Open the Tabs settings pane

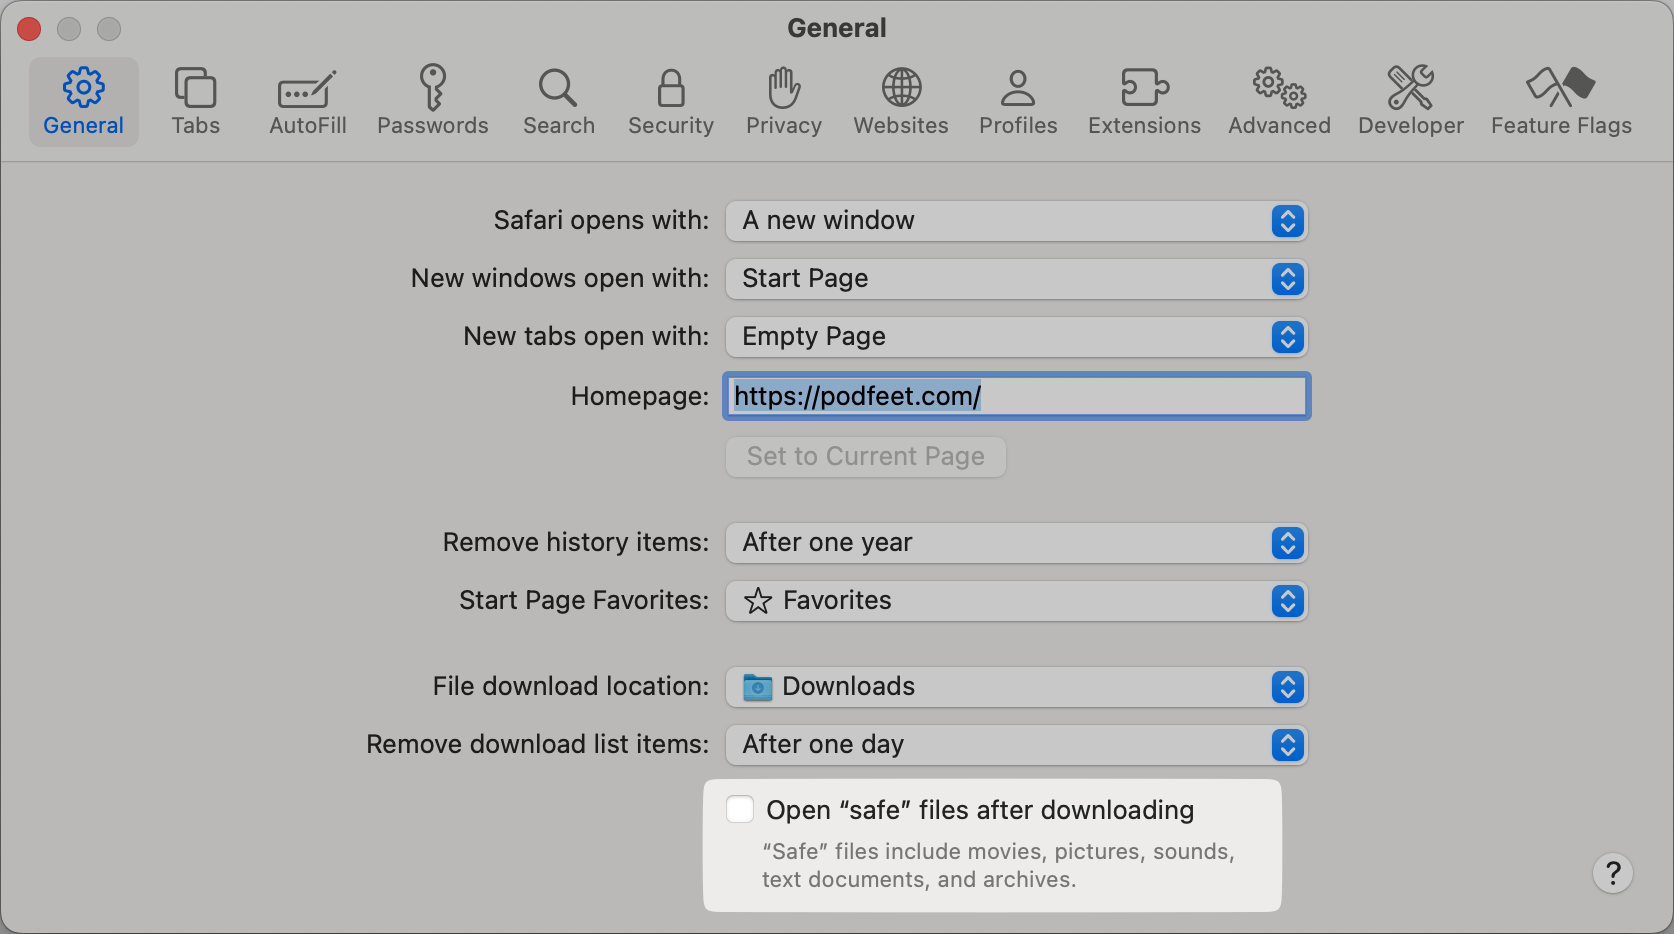tap(195, 102)
